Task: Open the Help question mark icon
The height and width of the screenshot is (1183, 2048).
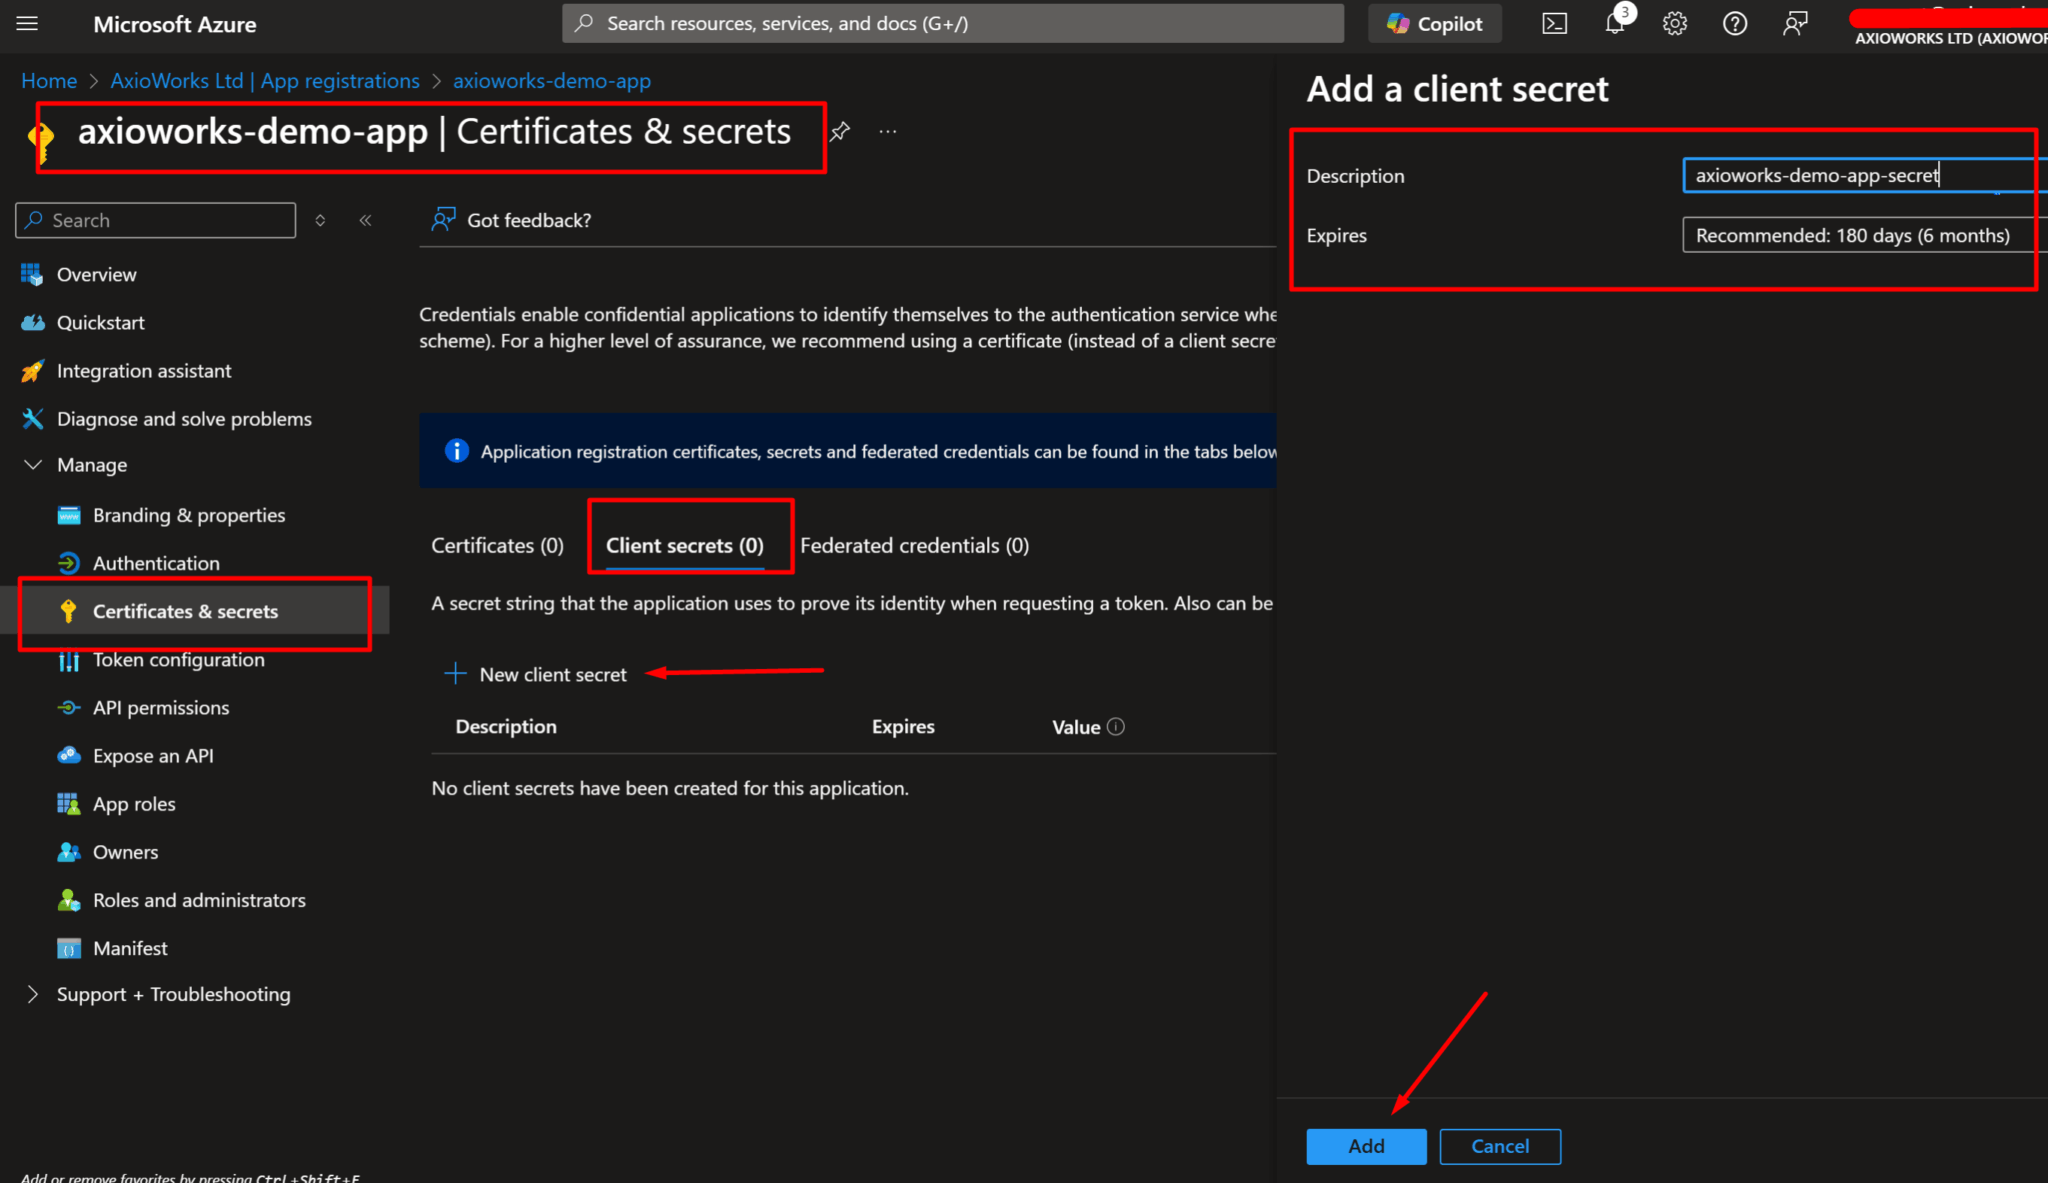Action: (1735, 22)
